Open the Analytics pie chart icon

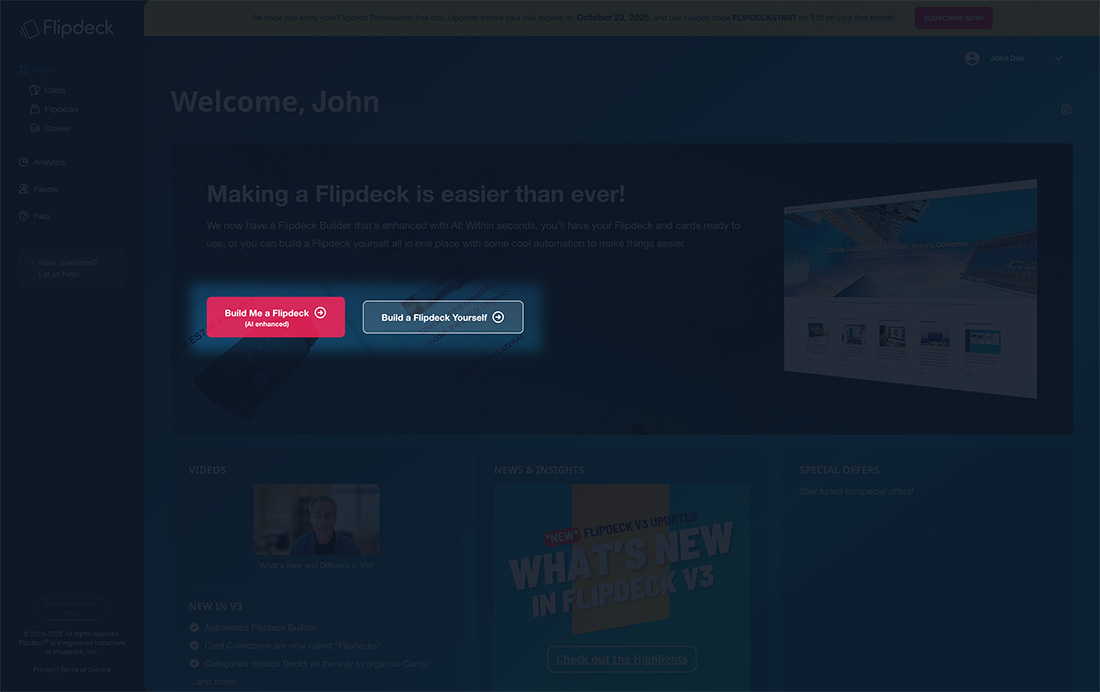click(22, 161)
